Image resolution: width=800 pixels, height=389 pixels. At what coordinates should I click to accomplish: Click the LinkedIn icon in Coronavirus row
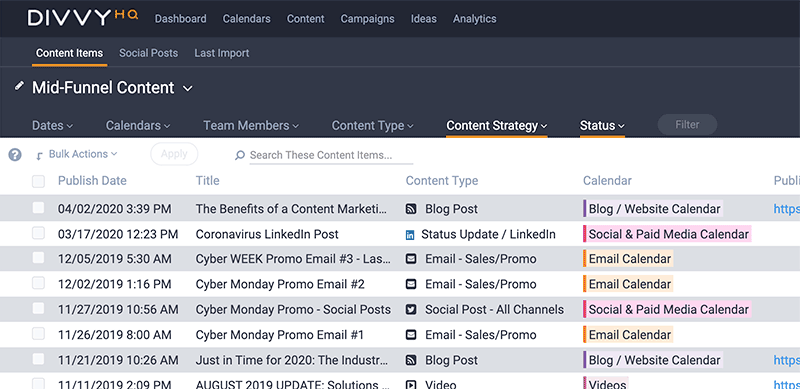tap(410, 235)
